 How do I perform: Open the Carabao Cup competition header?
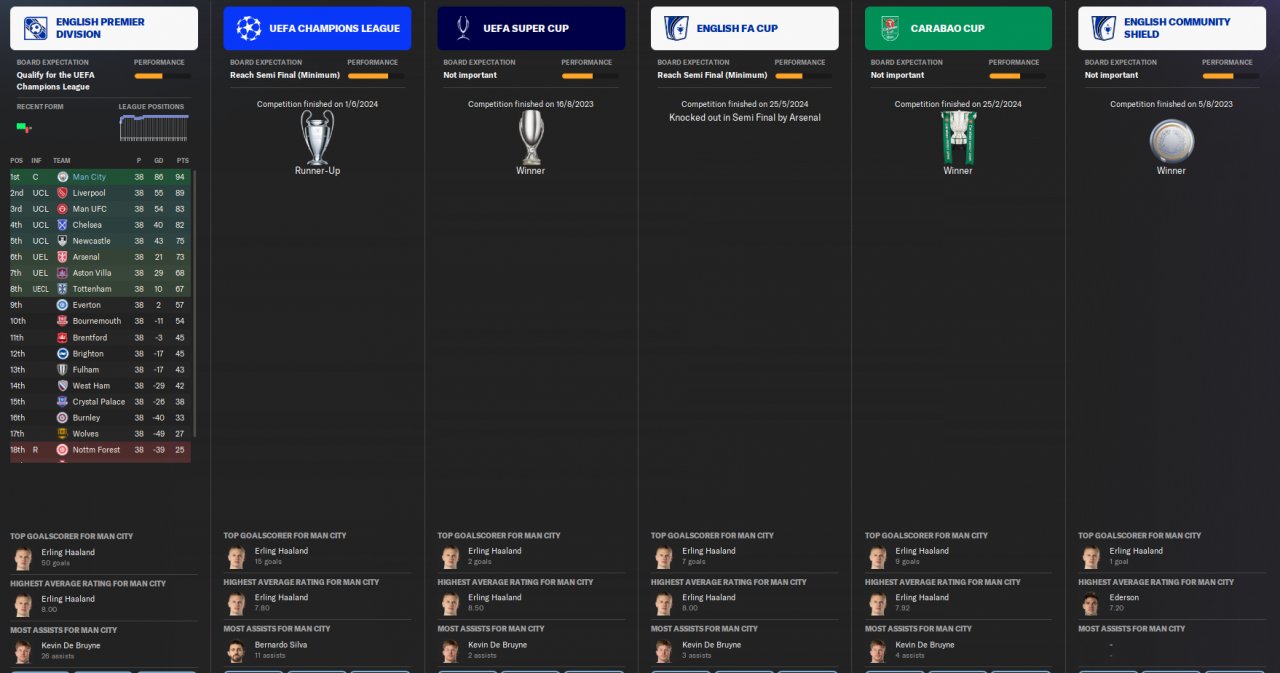click(x=958, y=28)
